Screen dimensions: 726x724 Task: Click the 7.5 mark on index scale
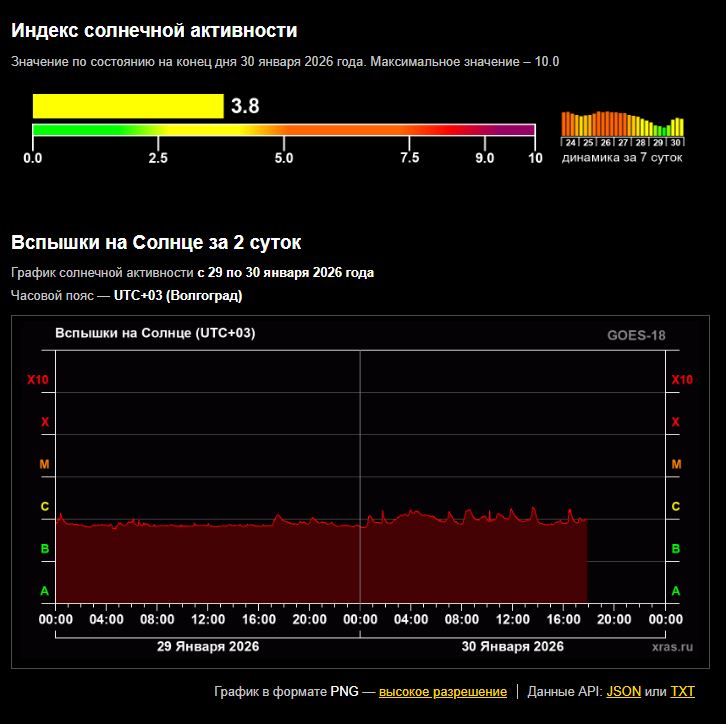coord(409,158)
